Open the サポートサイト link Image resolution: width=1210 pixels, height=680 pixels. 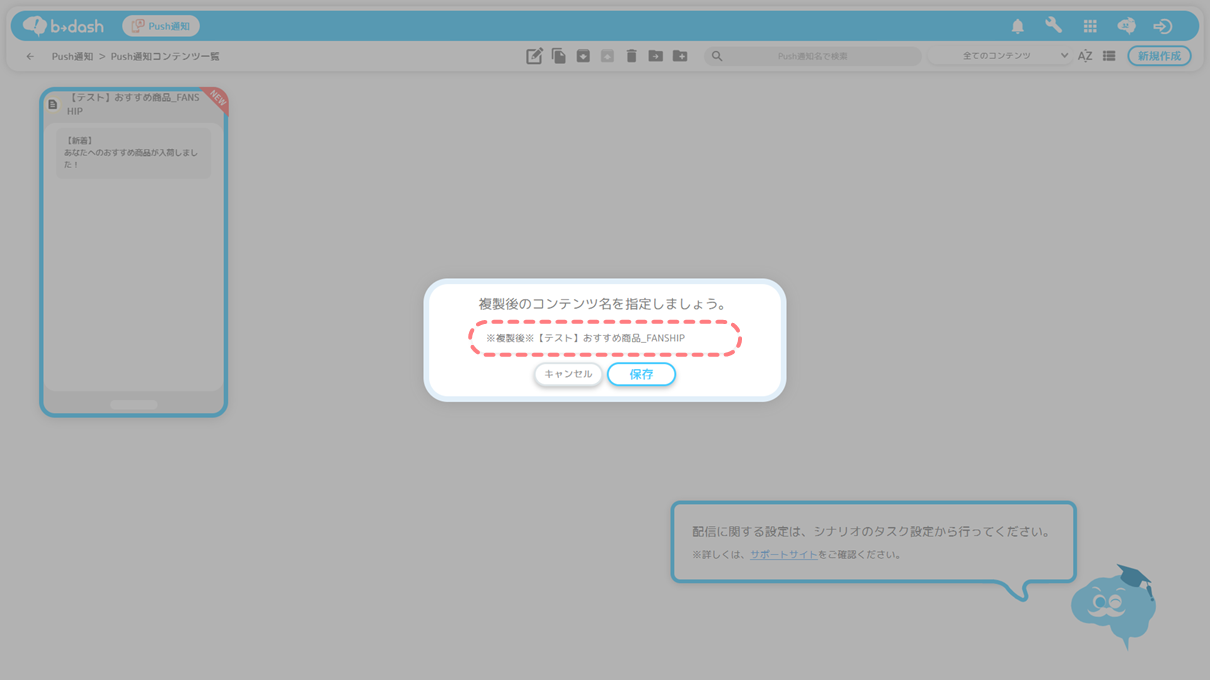783,555
